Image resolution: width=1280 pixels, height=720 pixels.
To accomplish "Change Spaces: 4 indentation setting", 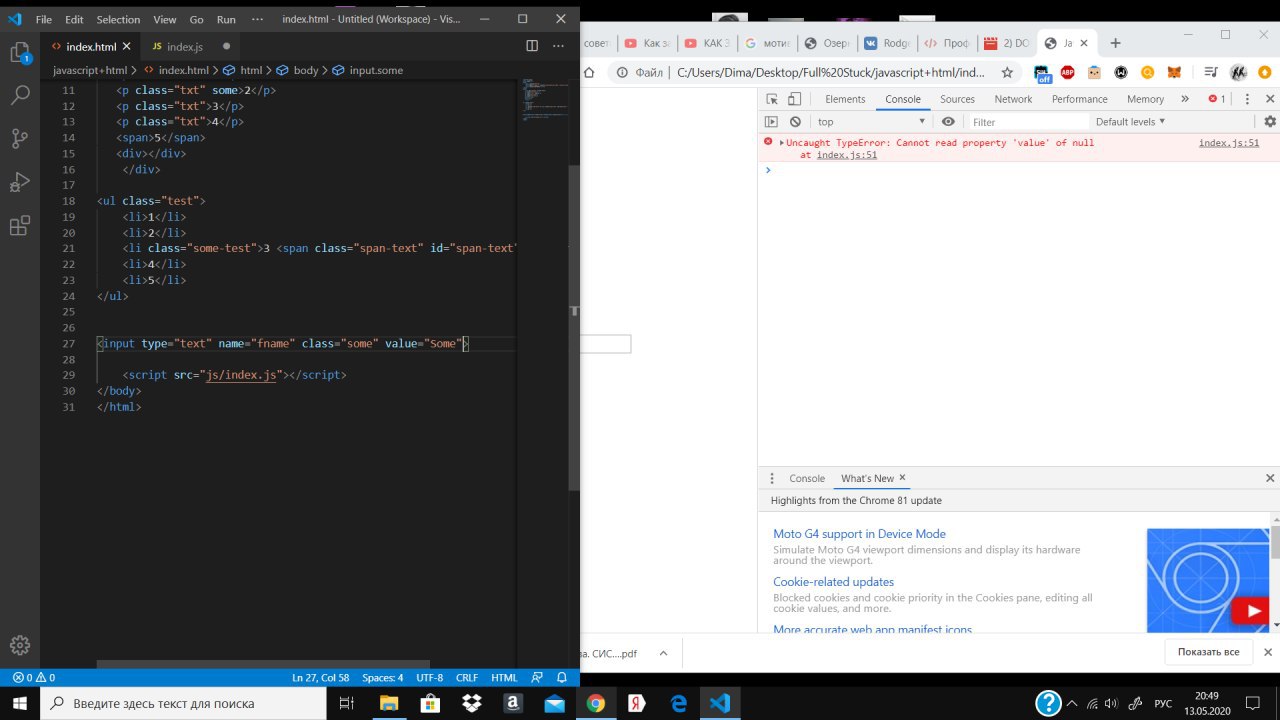I will pyautogui.click(x=382, y=677).
